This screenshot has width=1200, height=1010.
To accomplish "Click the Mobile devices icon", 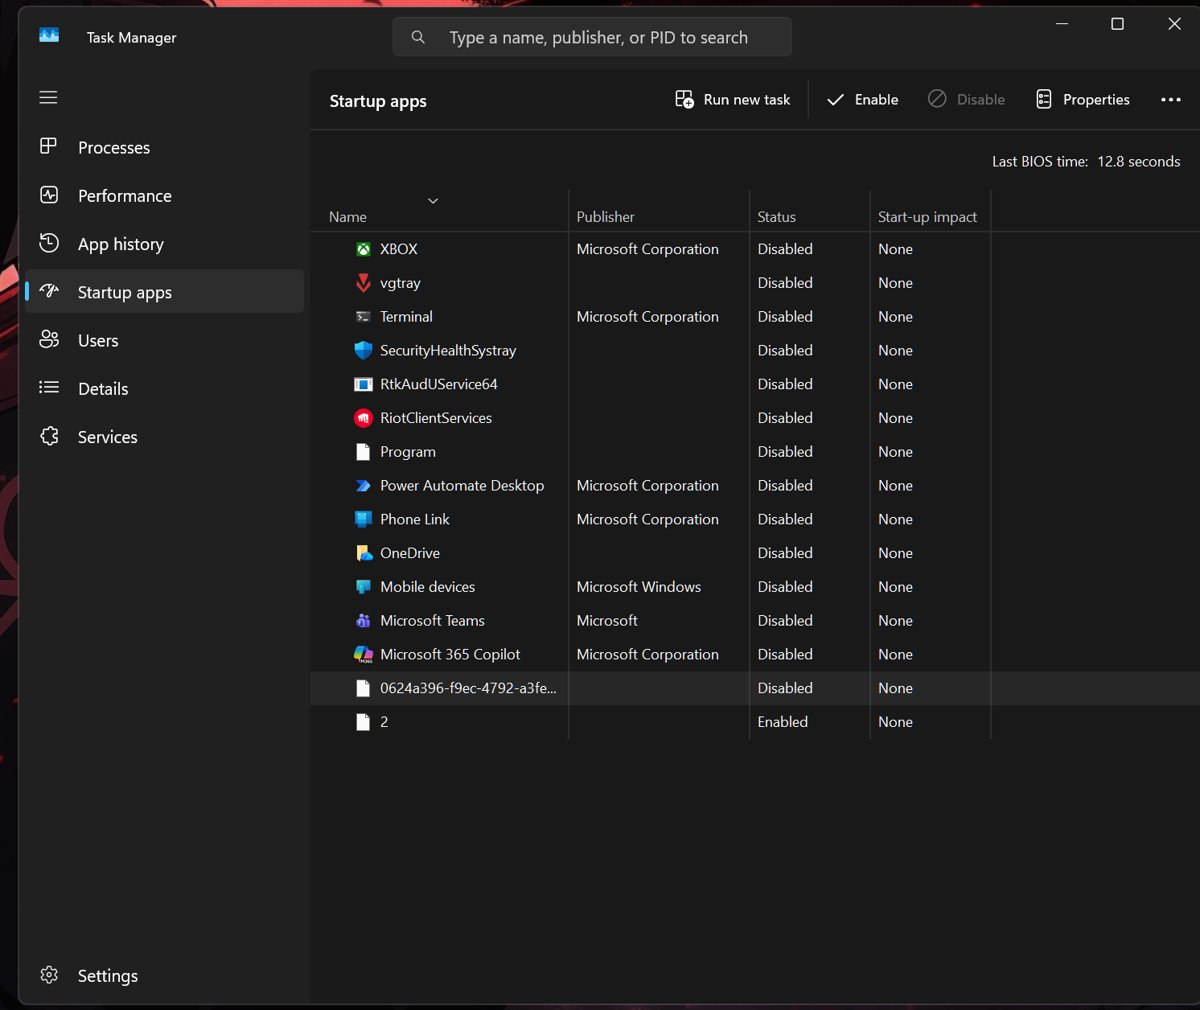I will coord(363,587).
